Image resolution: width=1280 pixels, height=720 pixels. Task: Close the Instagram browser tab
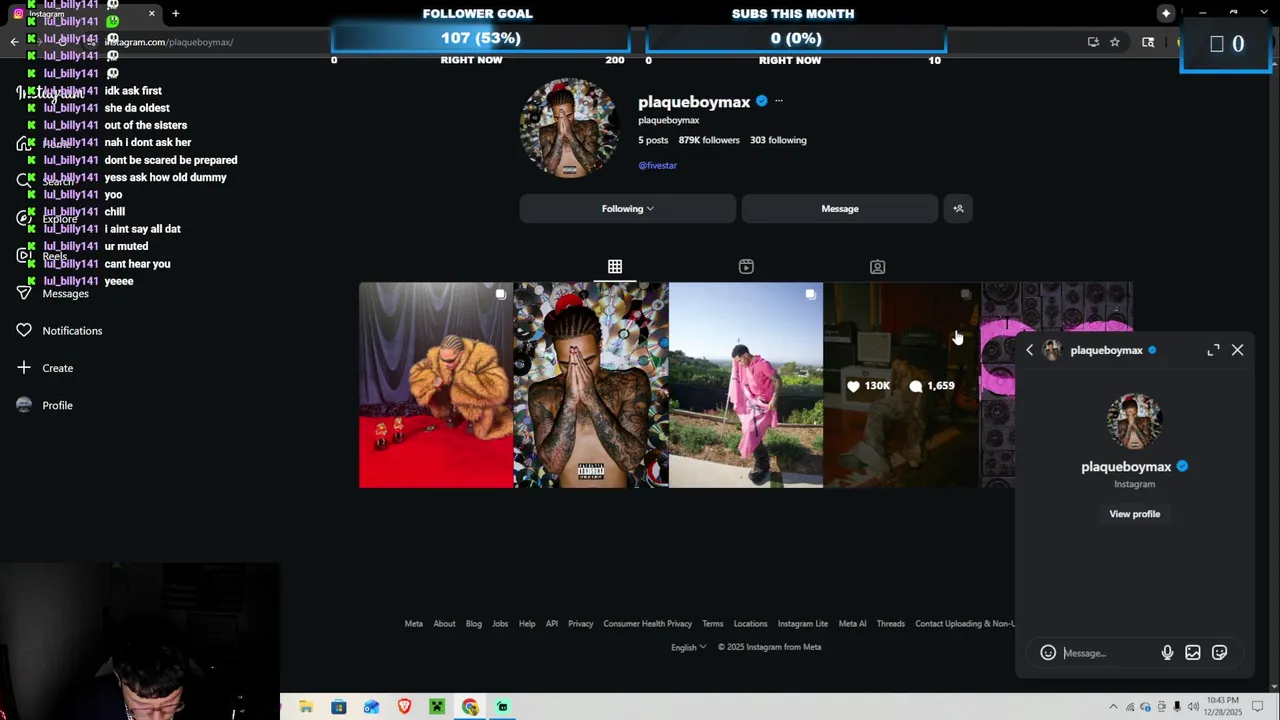click(x=152, y=13)
